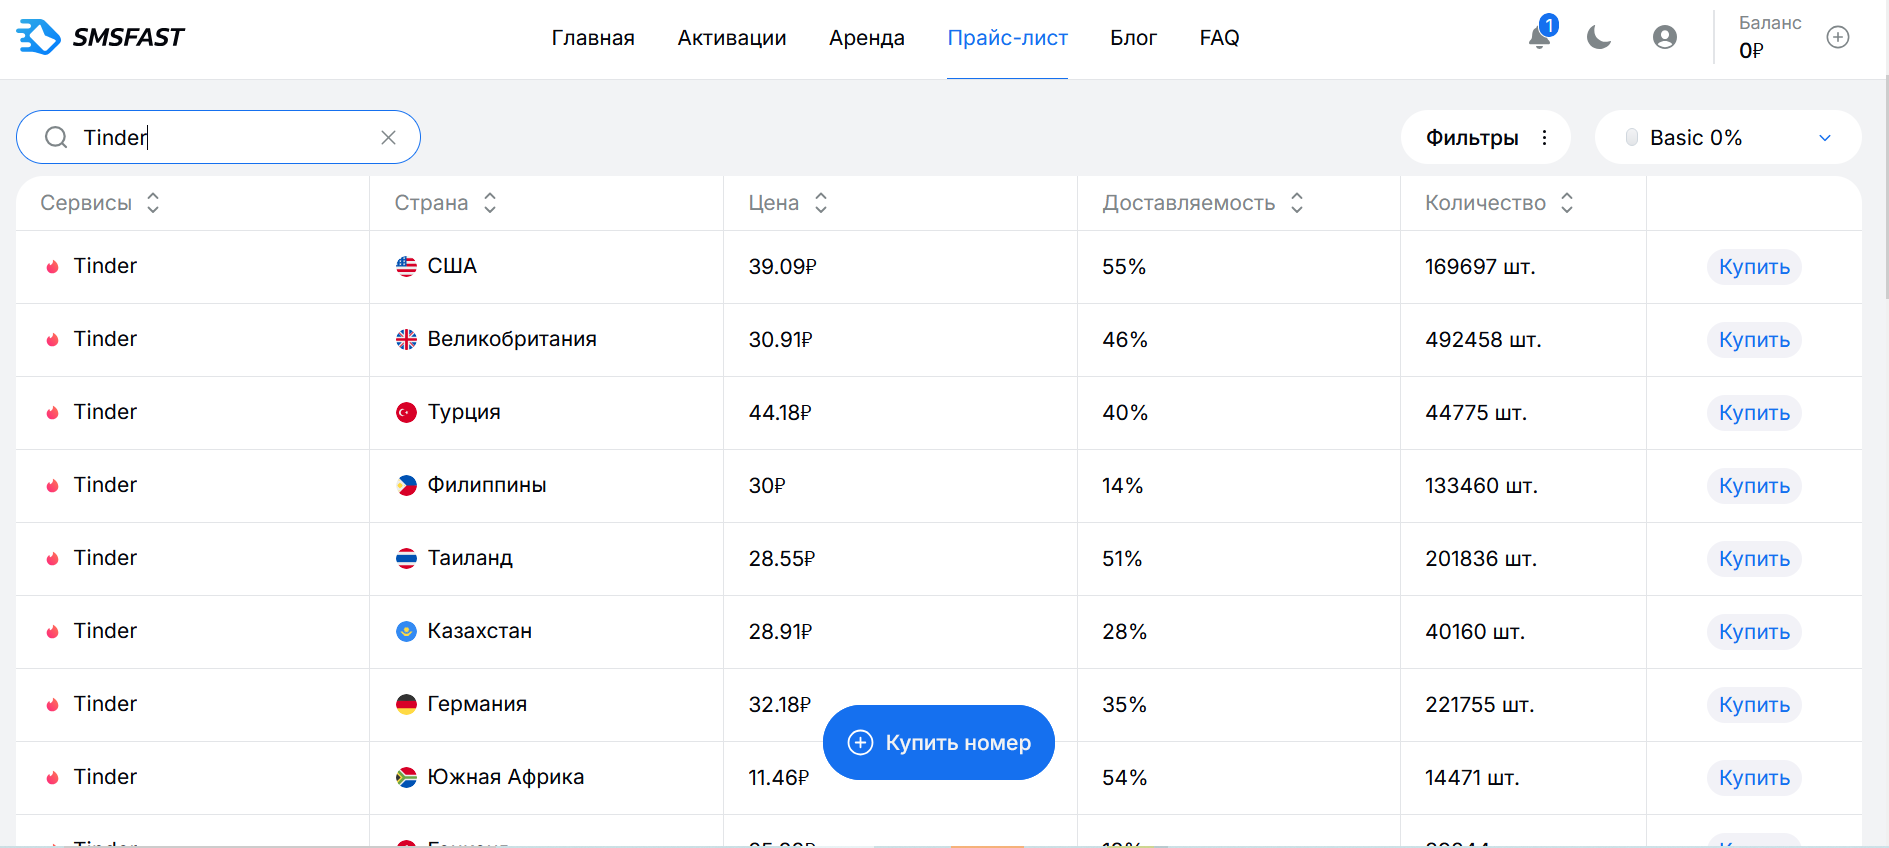1889x848 pixels.
Task: Click the Баланс 0₽ amount
Action: [x=1751, y=51]
